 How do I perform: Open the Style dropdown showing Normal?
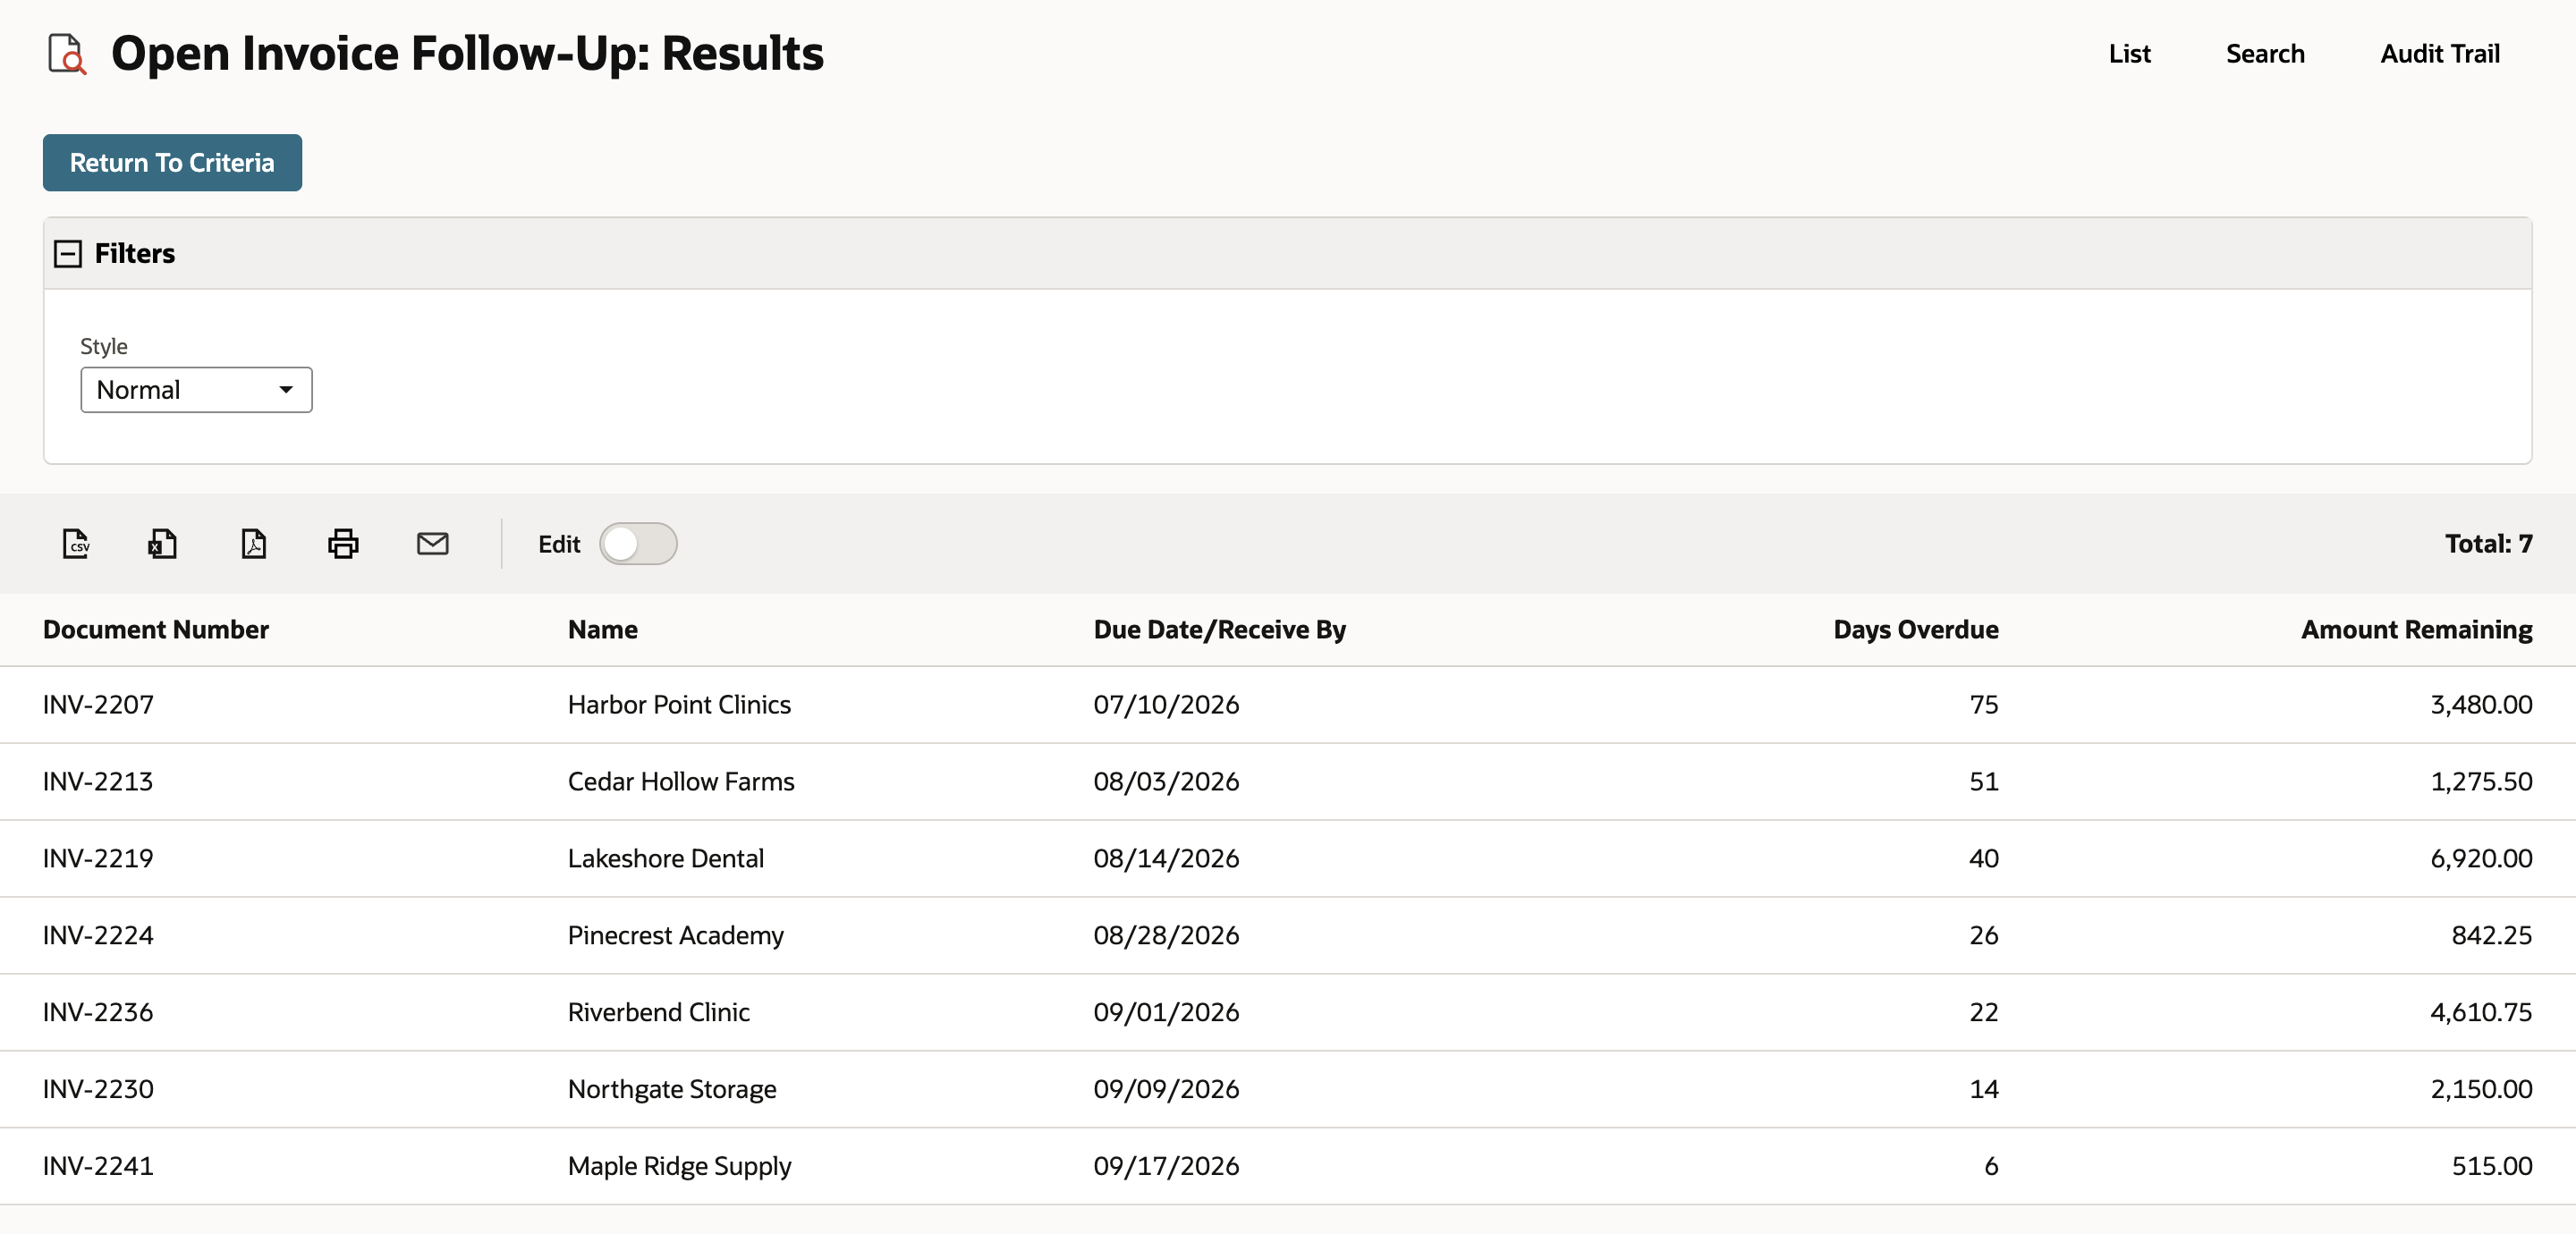click(x=196, y=389)
